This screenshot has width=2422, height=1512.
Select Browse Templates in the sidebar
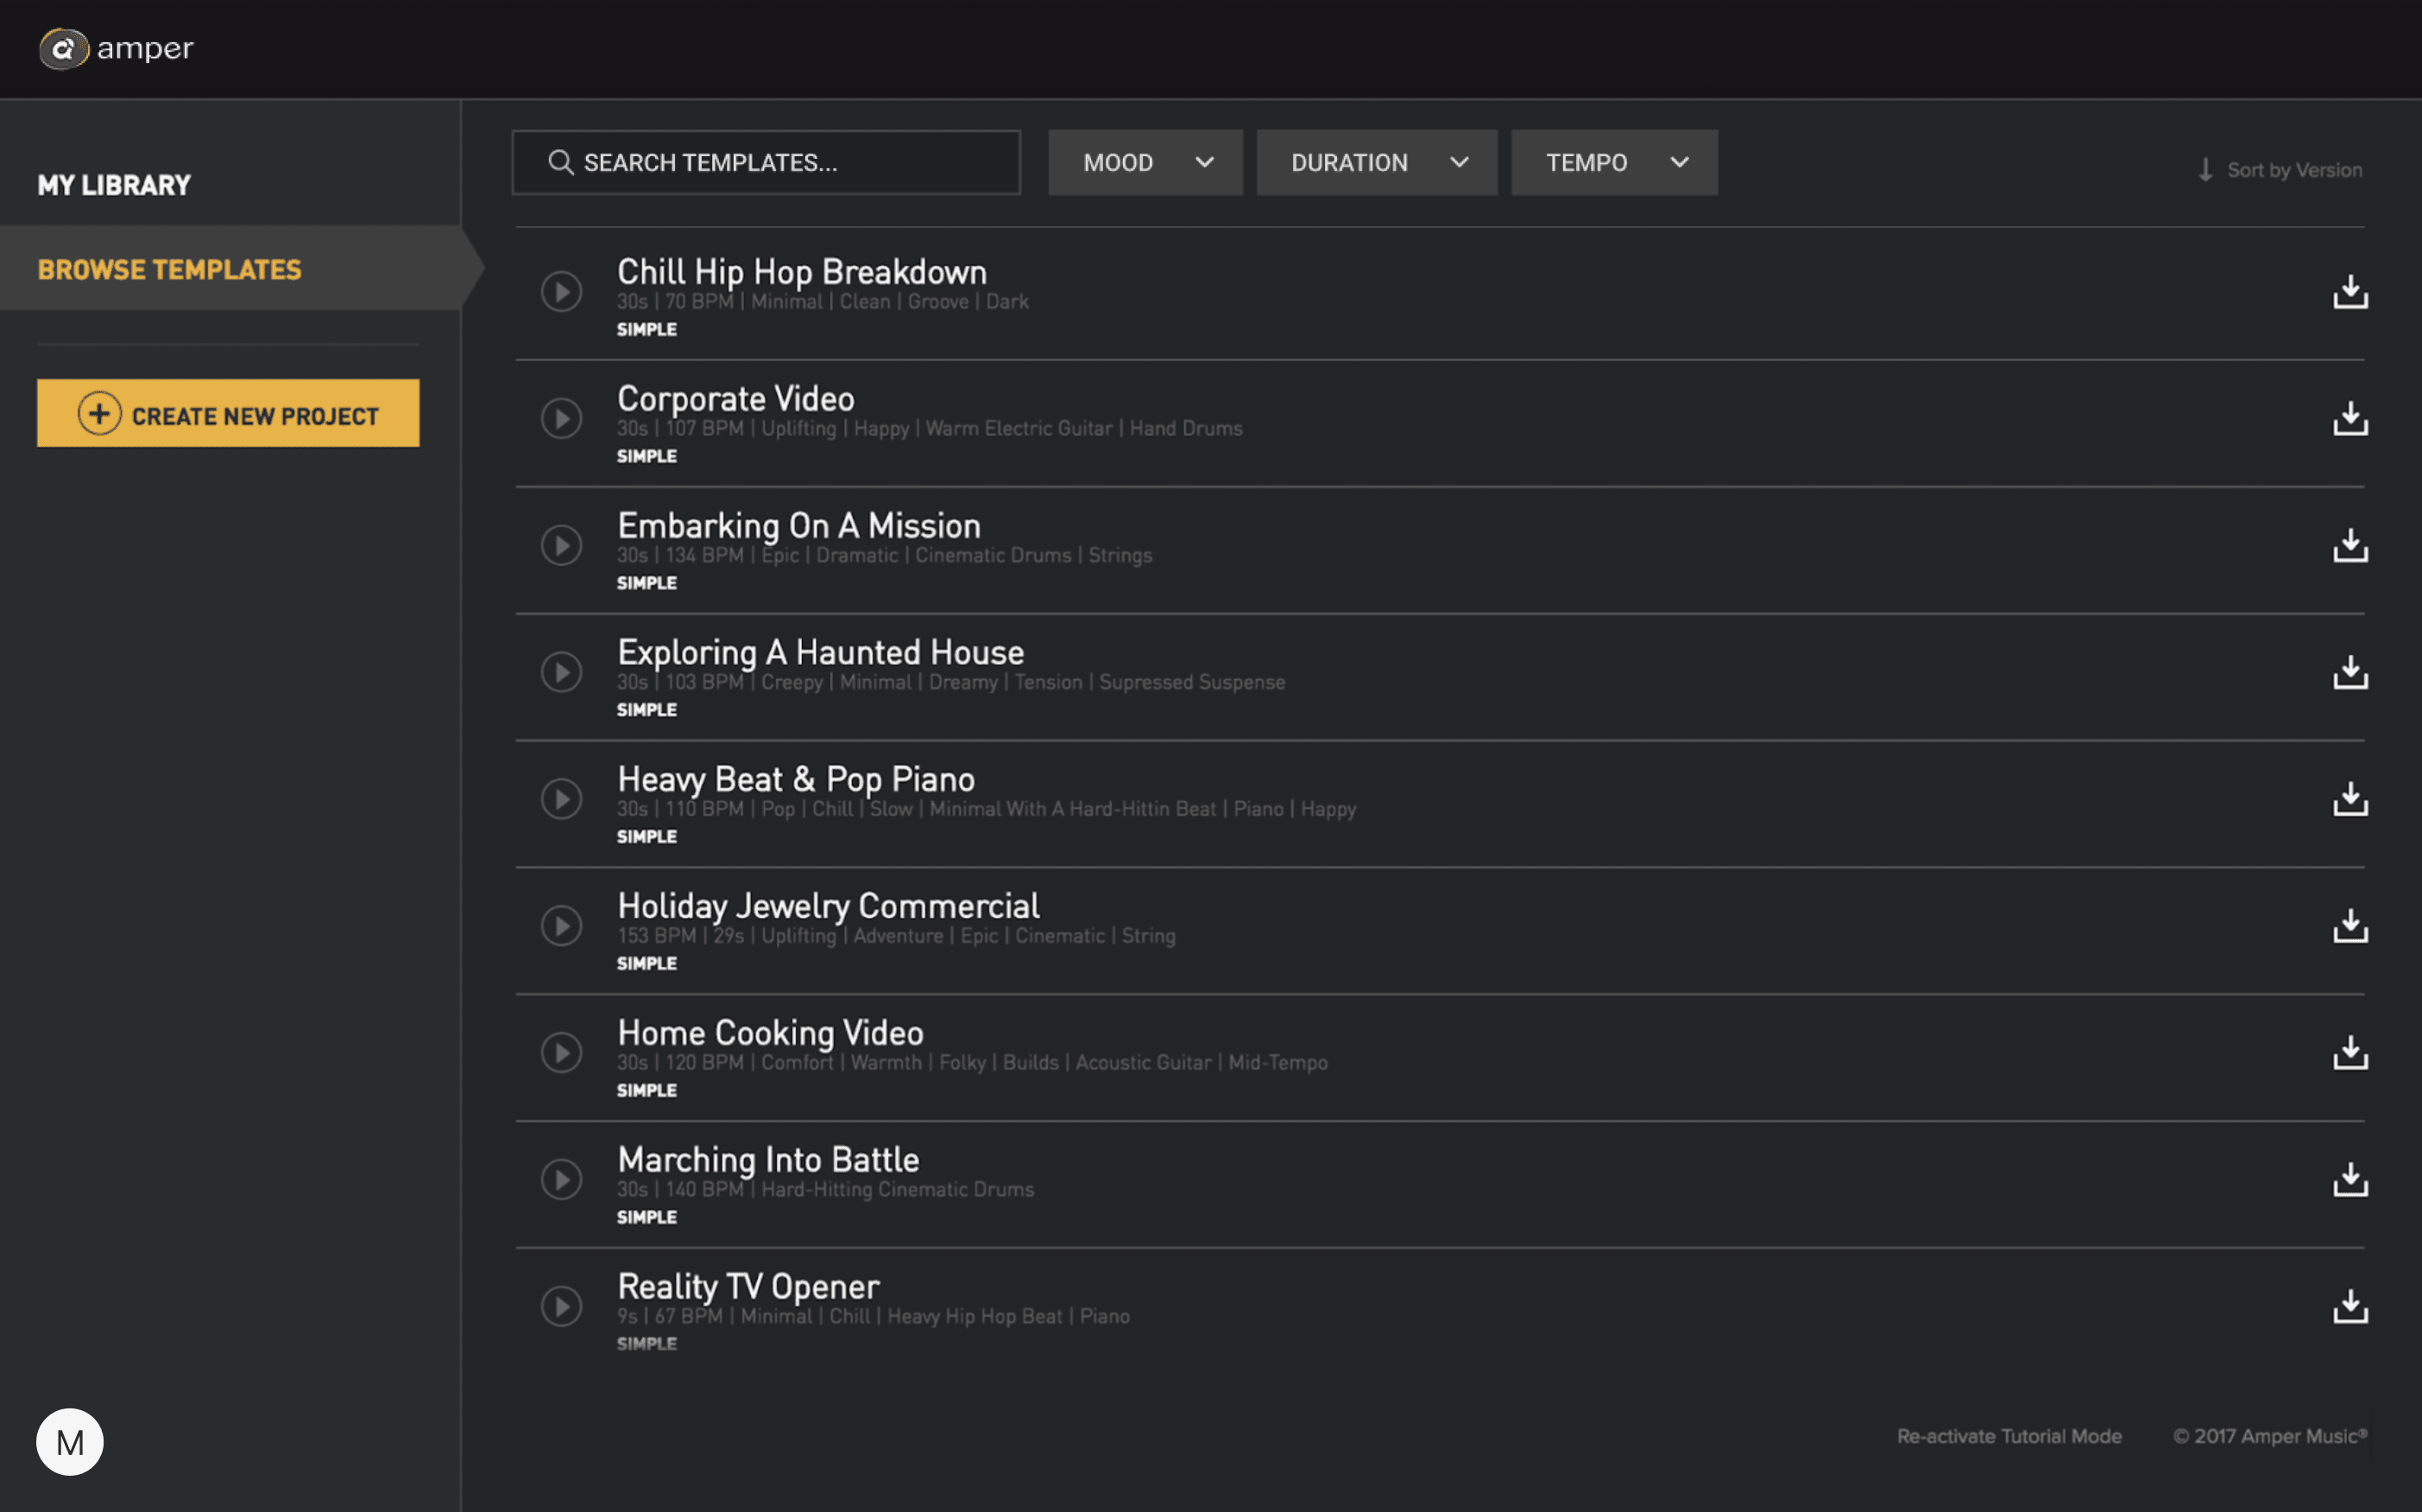(x=169, y=270)
